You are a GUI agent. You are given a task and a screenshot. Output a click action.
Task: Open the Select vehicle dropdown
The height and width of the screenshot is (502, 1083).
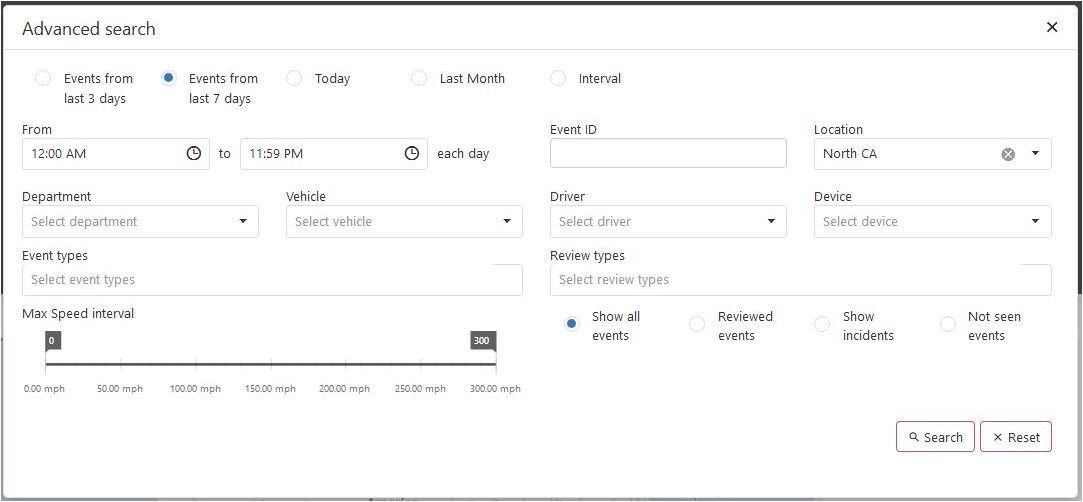pyautogui.click(x=404, y=222)
